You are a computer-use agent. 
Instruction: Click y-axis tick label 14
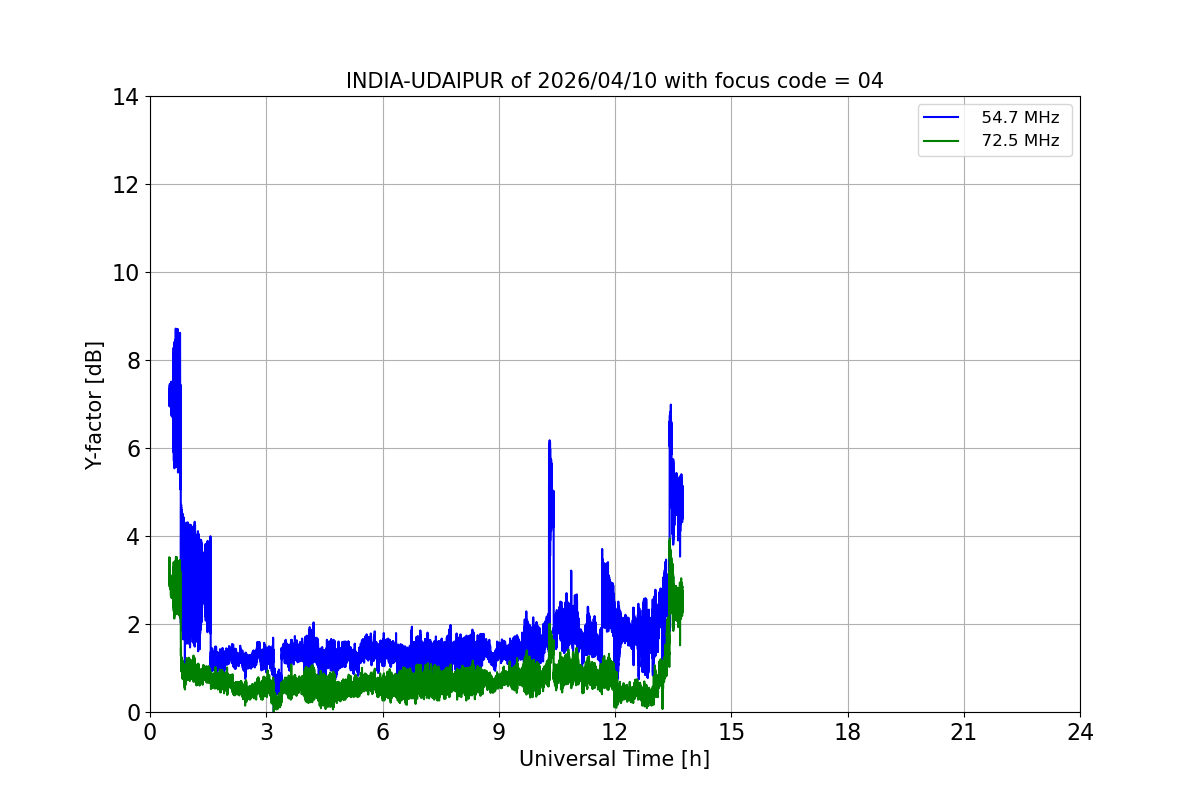pos(125,97)
